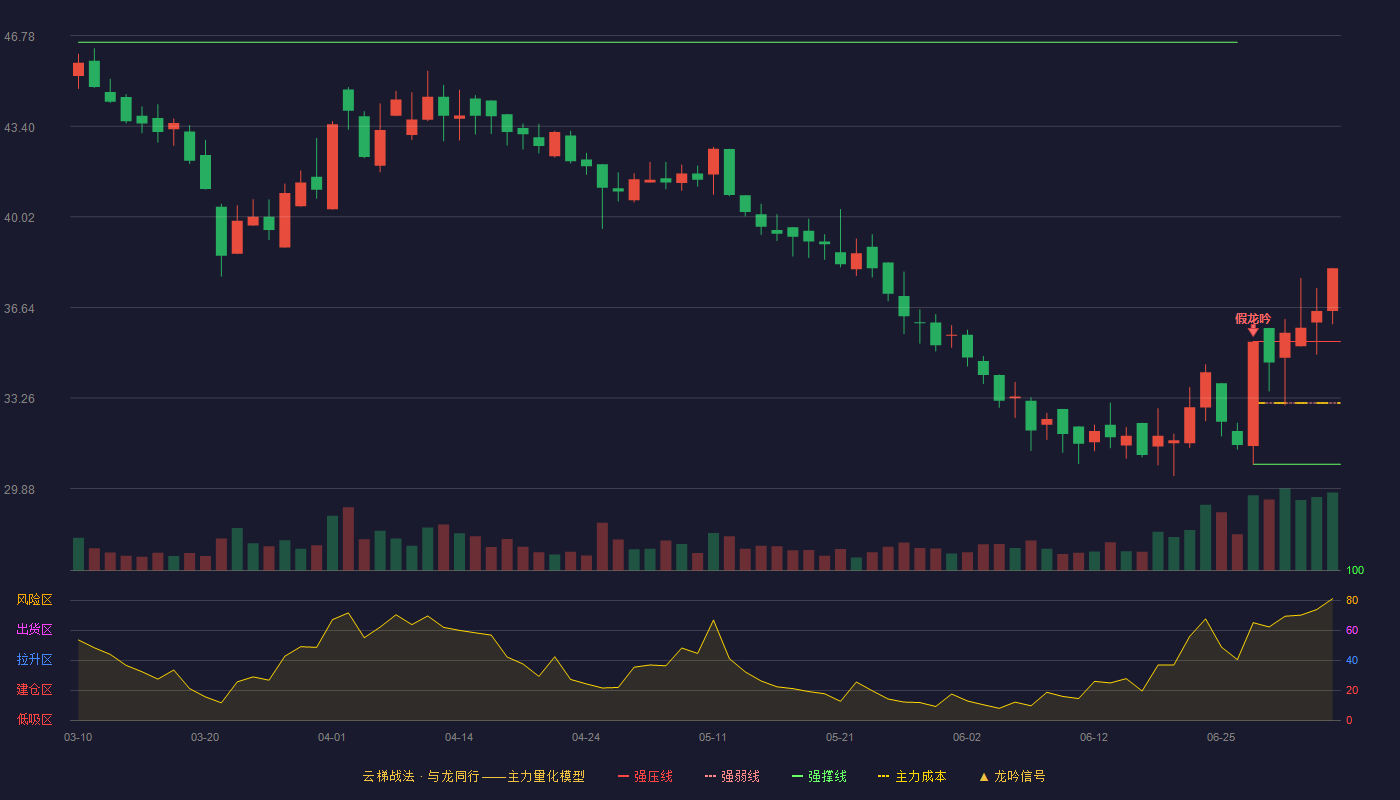Image resolution: width=1400 pixels, height=800 pixels.
Task: Select the 风险区 zone label
Action: pos(34,600)
